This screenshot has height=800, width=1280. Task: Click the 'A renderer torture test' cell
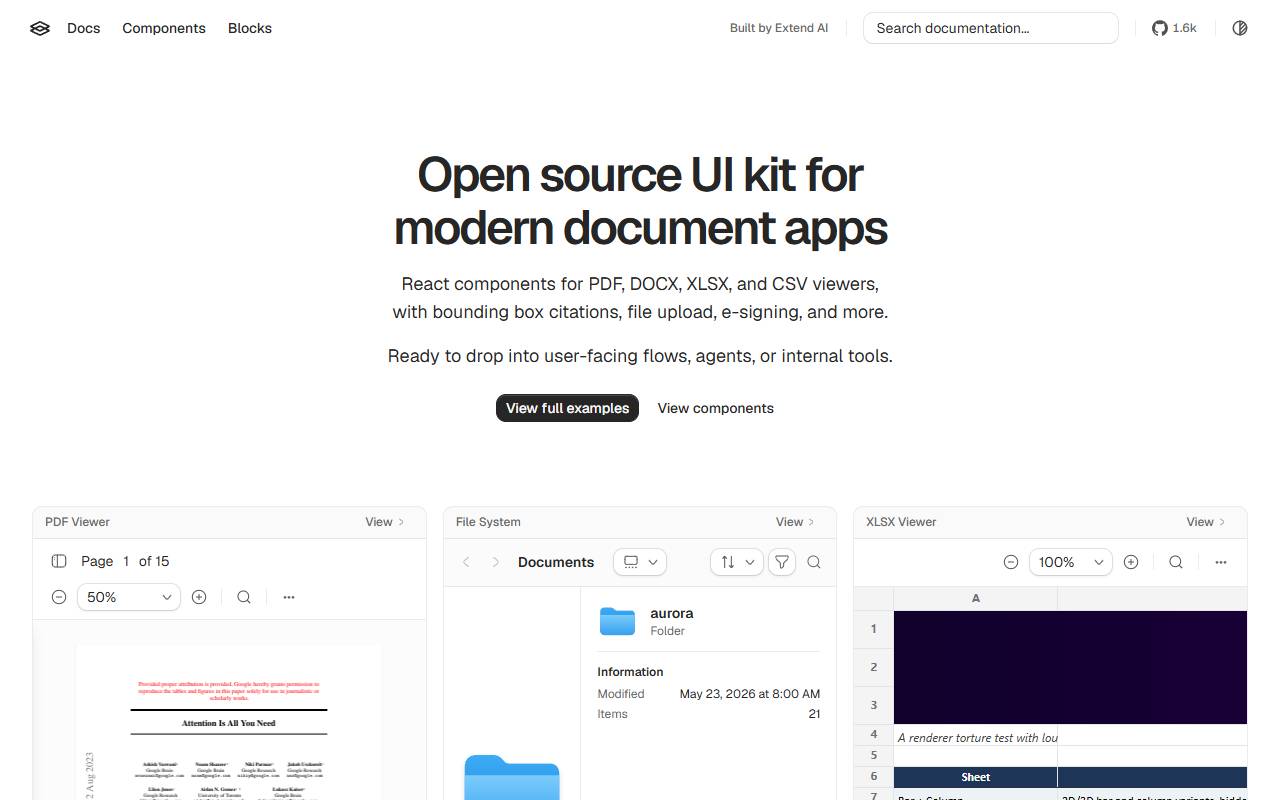pos(976,737)
